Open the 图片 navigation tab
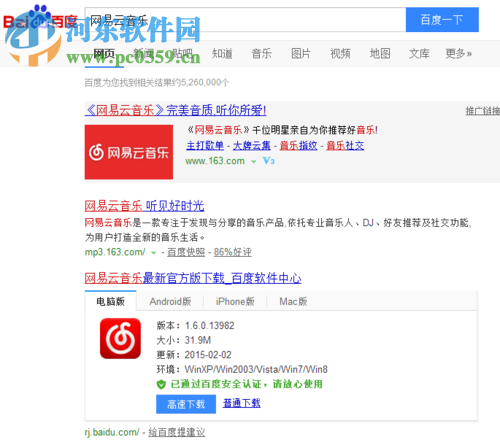 pos(301,53)
